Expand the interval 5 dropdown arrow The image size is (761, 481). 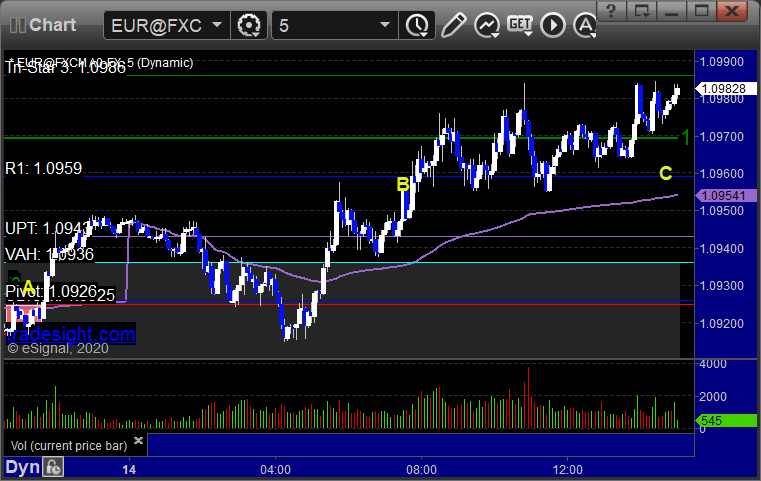385,24
